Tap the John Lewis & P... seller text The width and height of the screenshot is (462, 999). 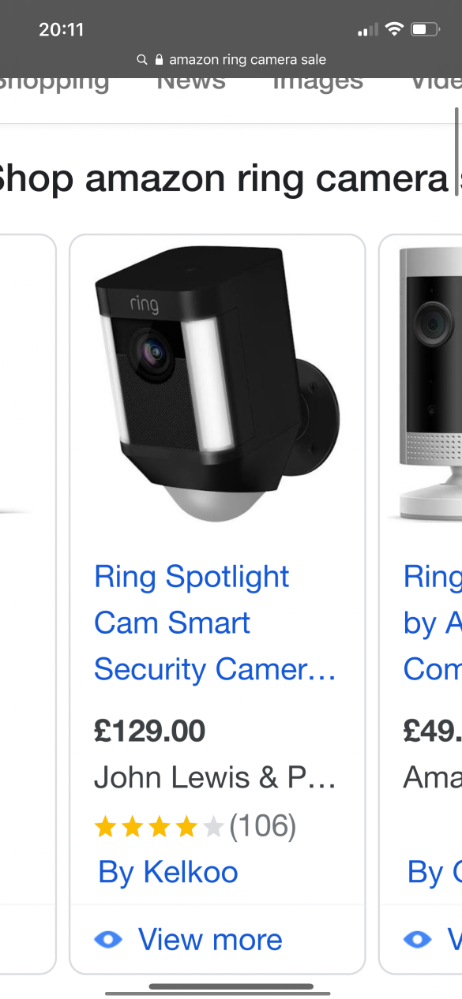(215, 778)
